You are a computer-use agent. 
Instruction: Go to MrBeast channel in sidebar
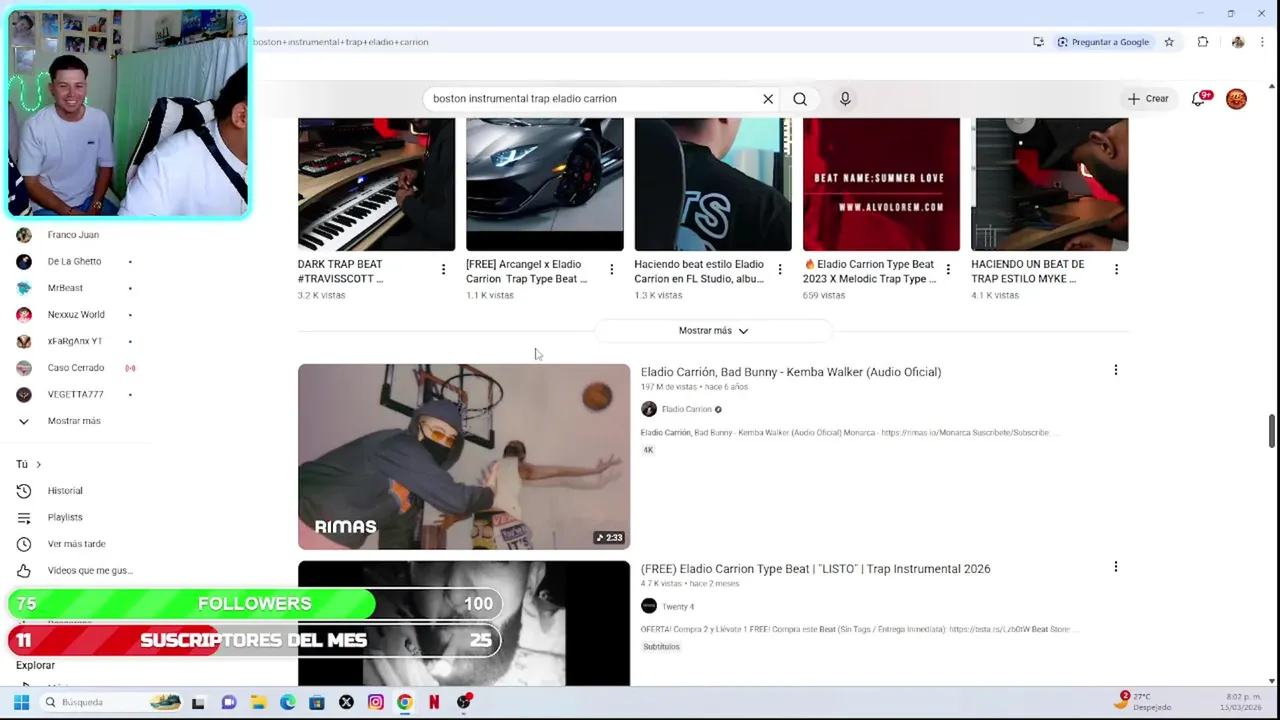click(65, 288)
